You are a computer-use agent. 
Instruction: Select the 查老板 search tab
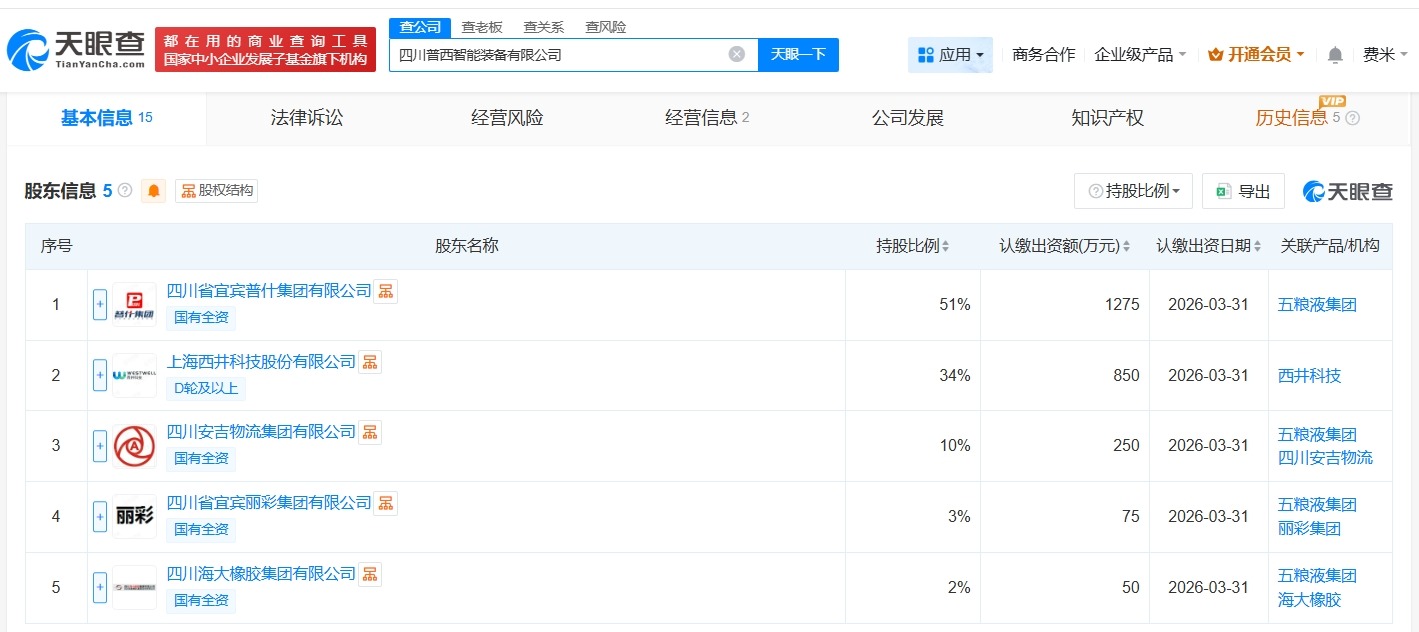coord(481,27)
